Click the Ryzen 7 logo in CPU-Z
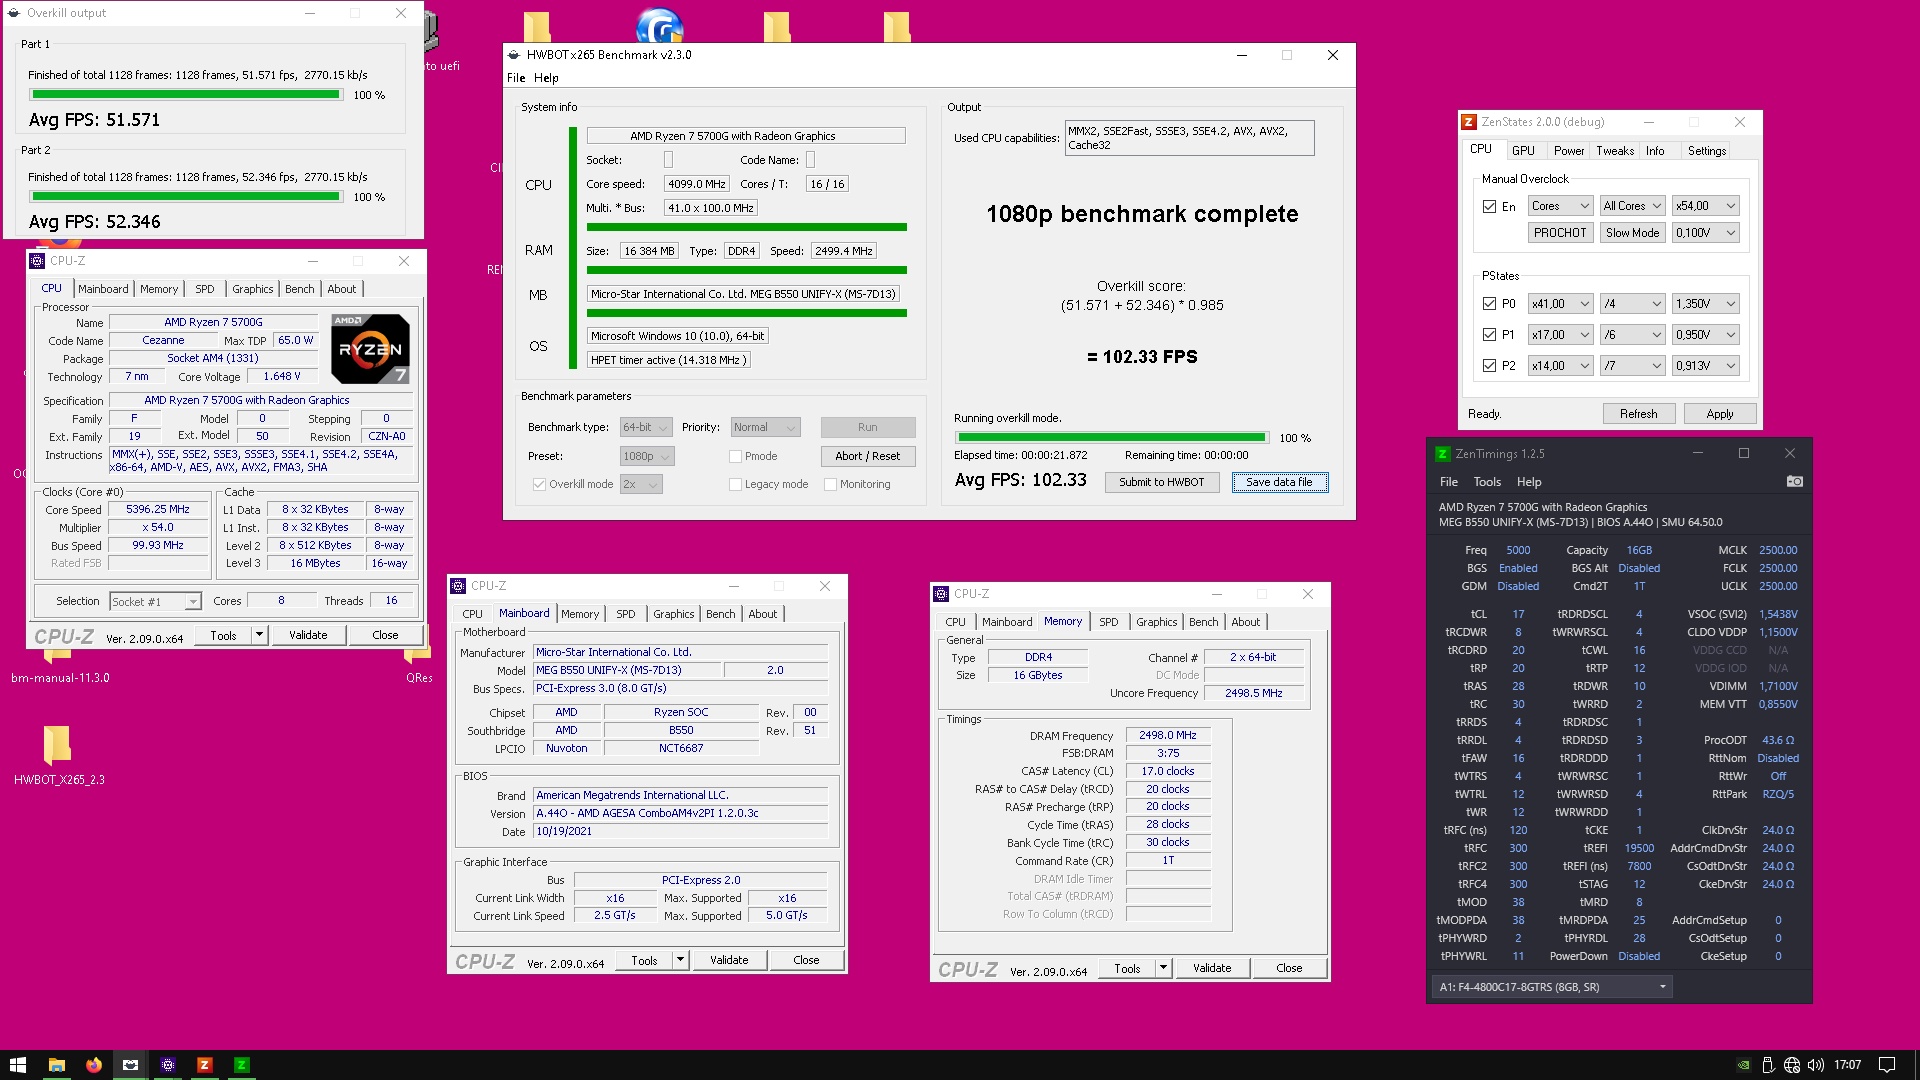Viewport: 1920px width, 1080px height. tap(370, 349)
